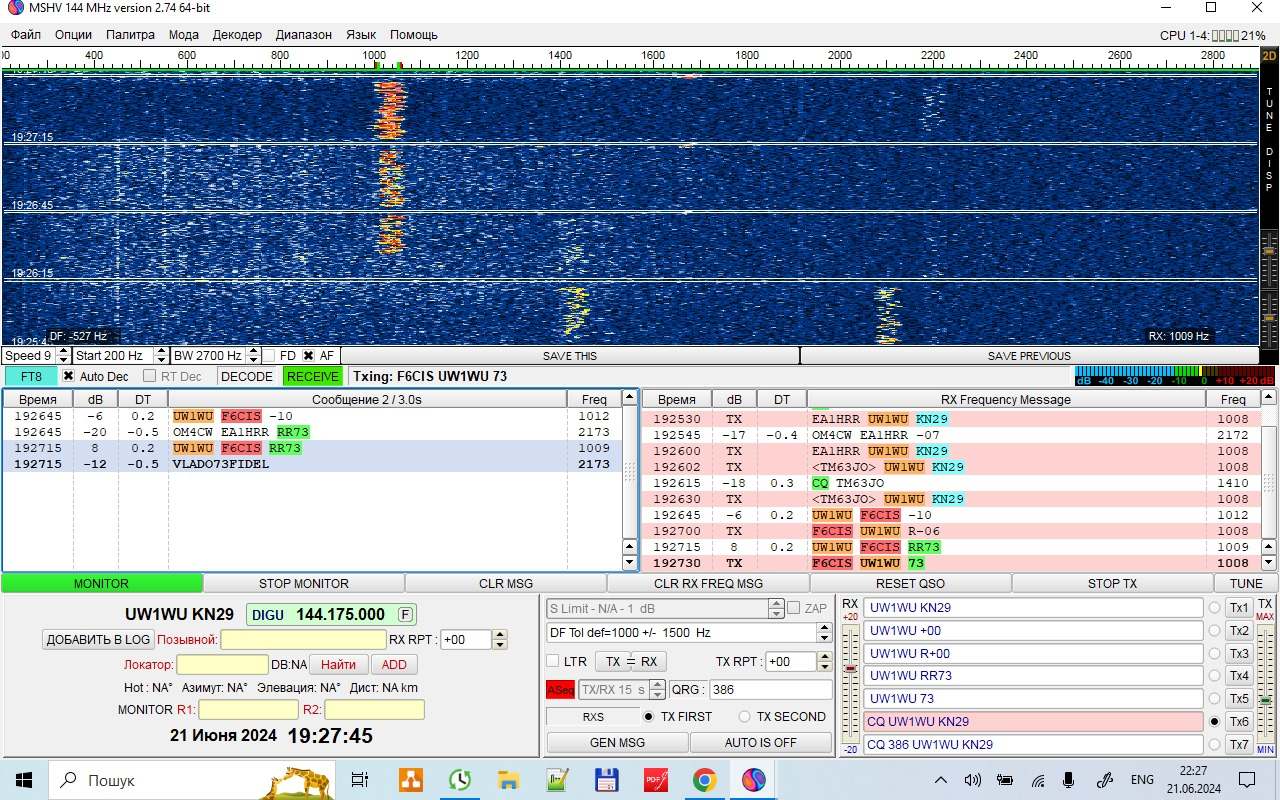Click the MSHV app icon in taskbar
Screen dimensions: 1280x800
pos(753,780)
